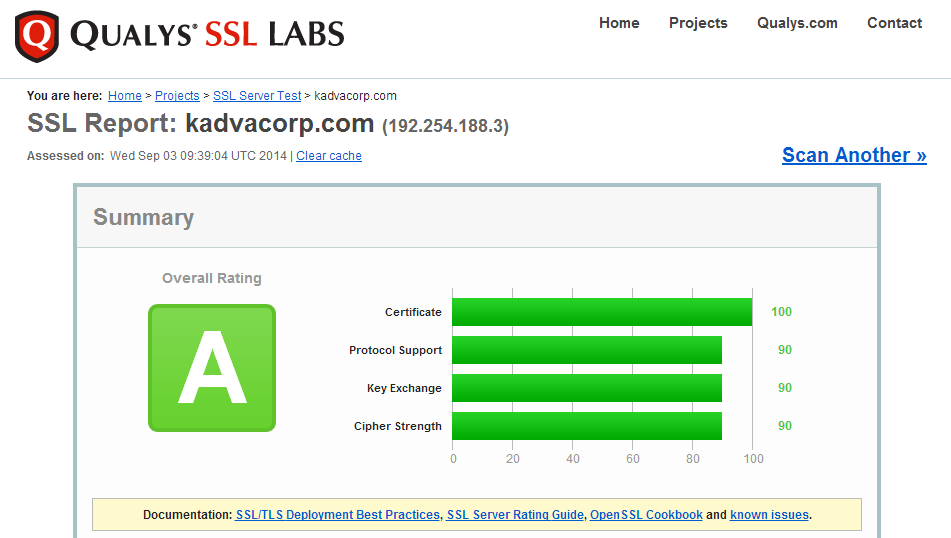Open the SSL Server Rating Guide link
The image size is (951, 538).
click(515, 515)
